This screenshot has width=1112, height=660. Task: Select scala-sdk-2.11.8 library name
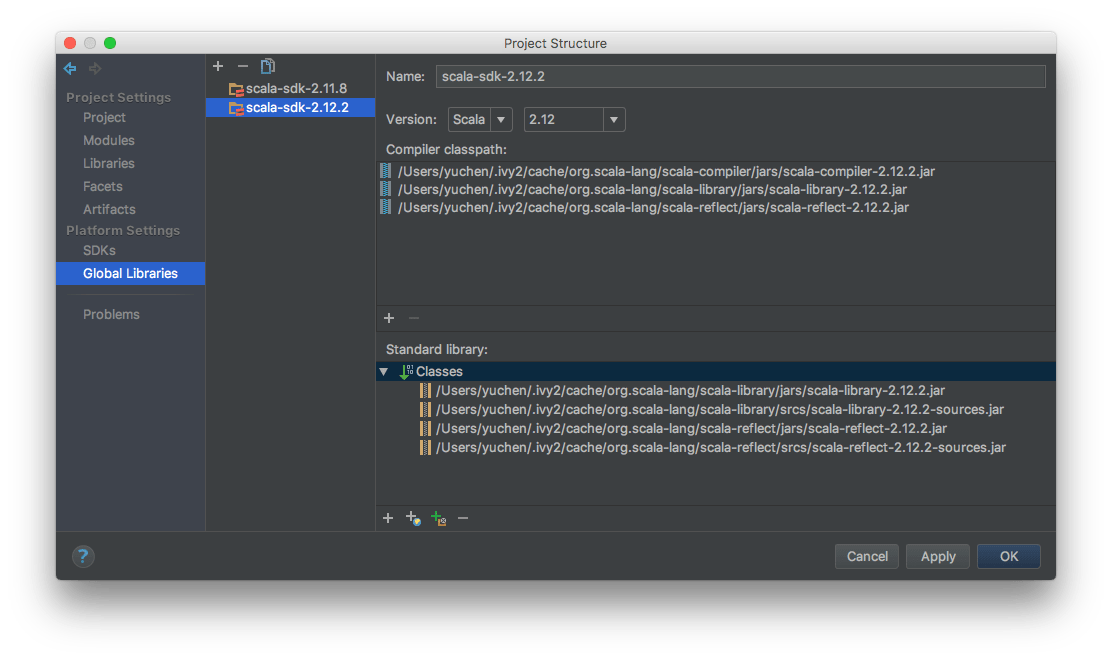(x=296, y=89)
